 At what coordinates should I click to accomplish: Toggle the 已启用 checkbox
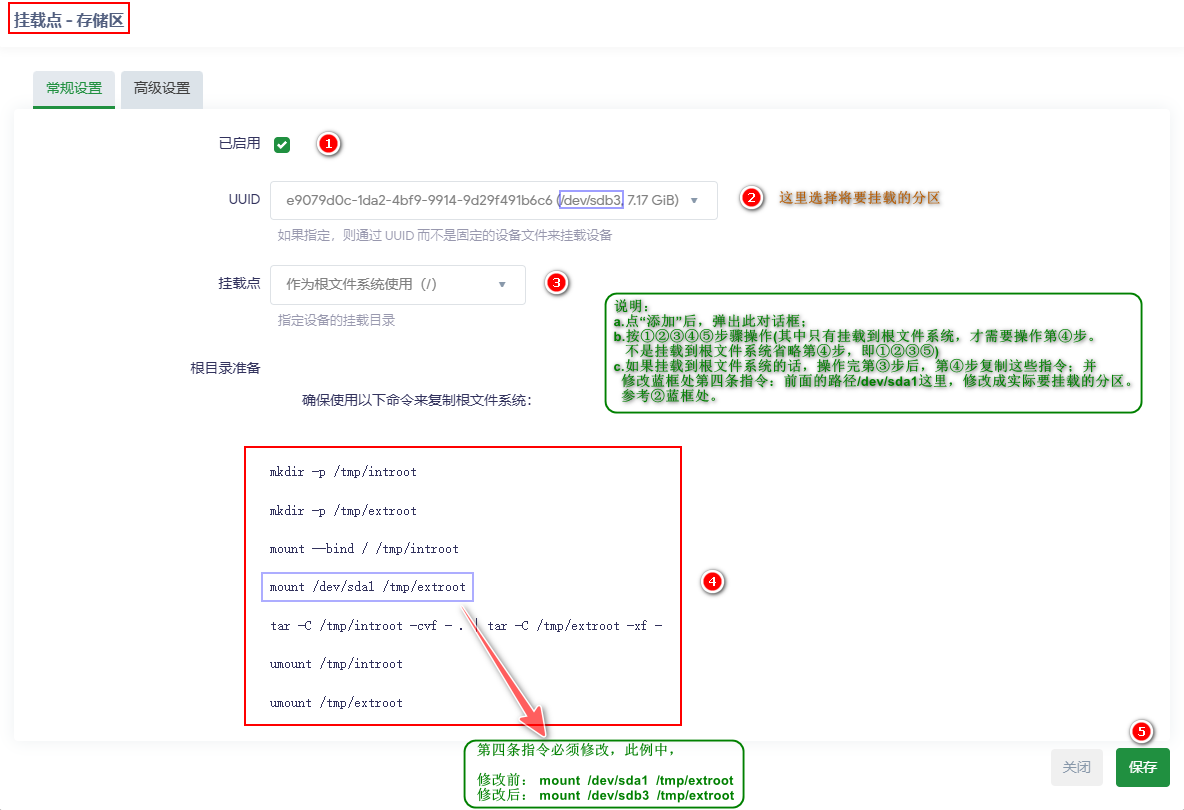click(282, 145)
